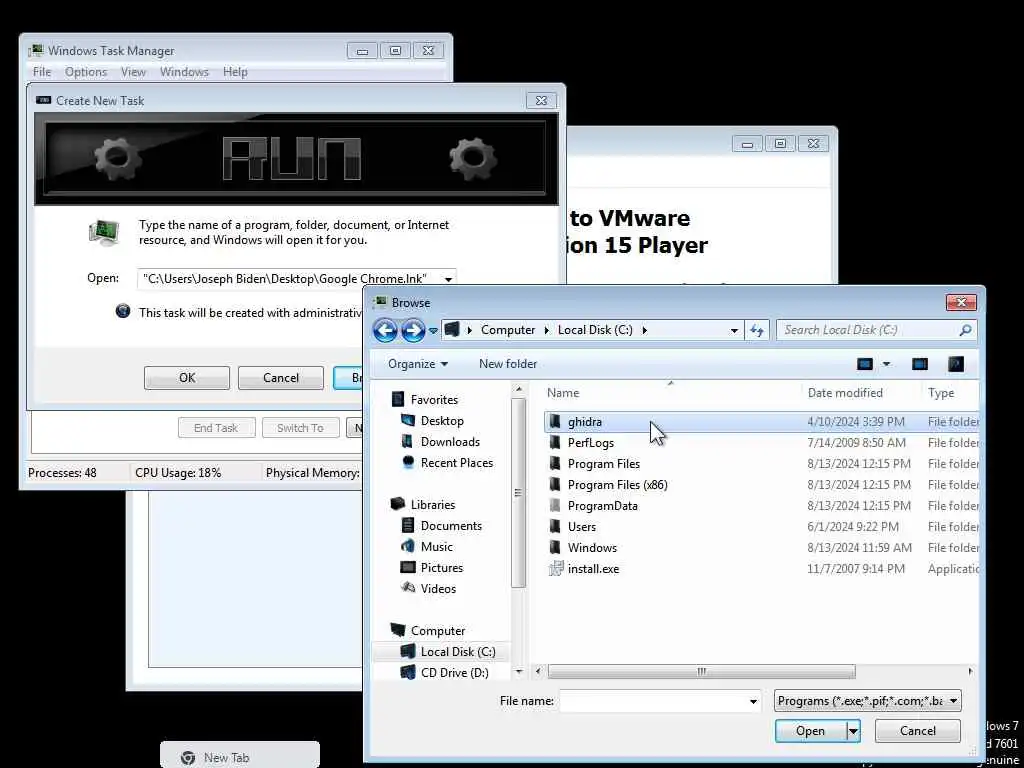Viewport: 1024px width, 768px height.
Task: Open the File menu in Task Manager
Action: pyautogui.click(x=42, y=72)
